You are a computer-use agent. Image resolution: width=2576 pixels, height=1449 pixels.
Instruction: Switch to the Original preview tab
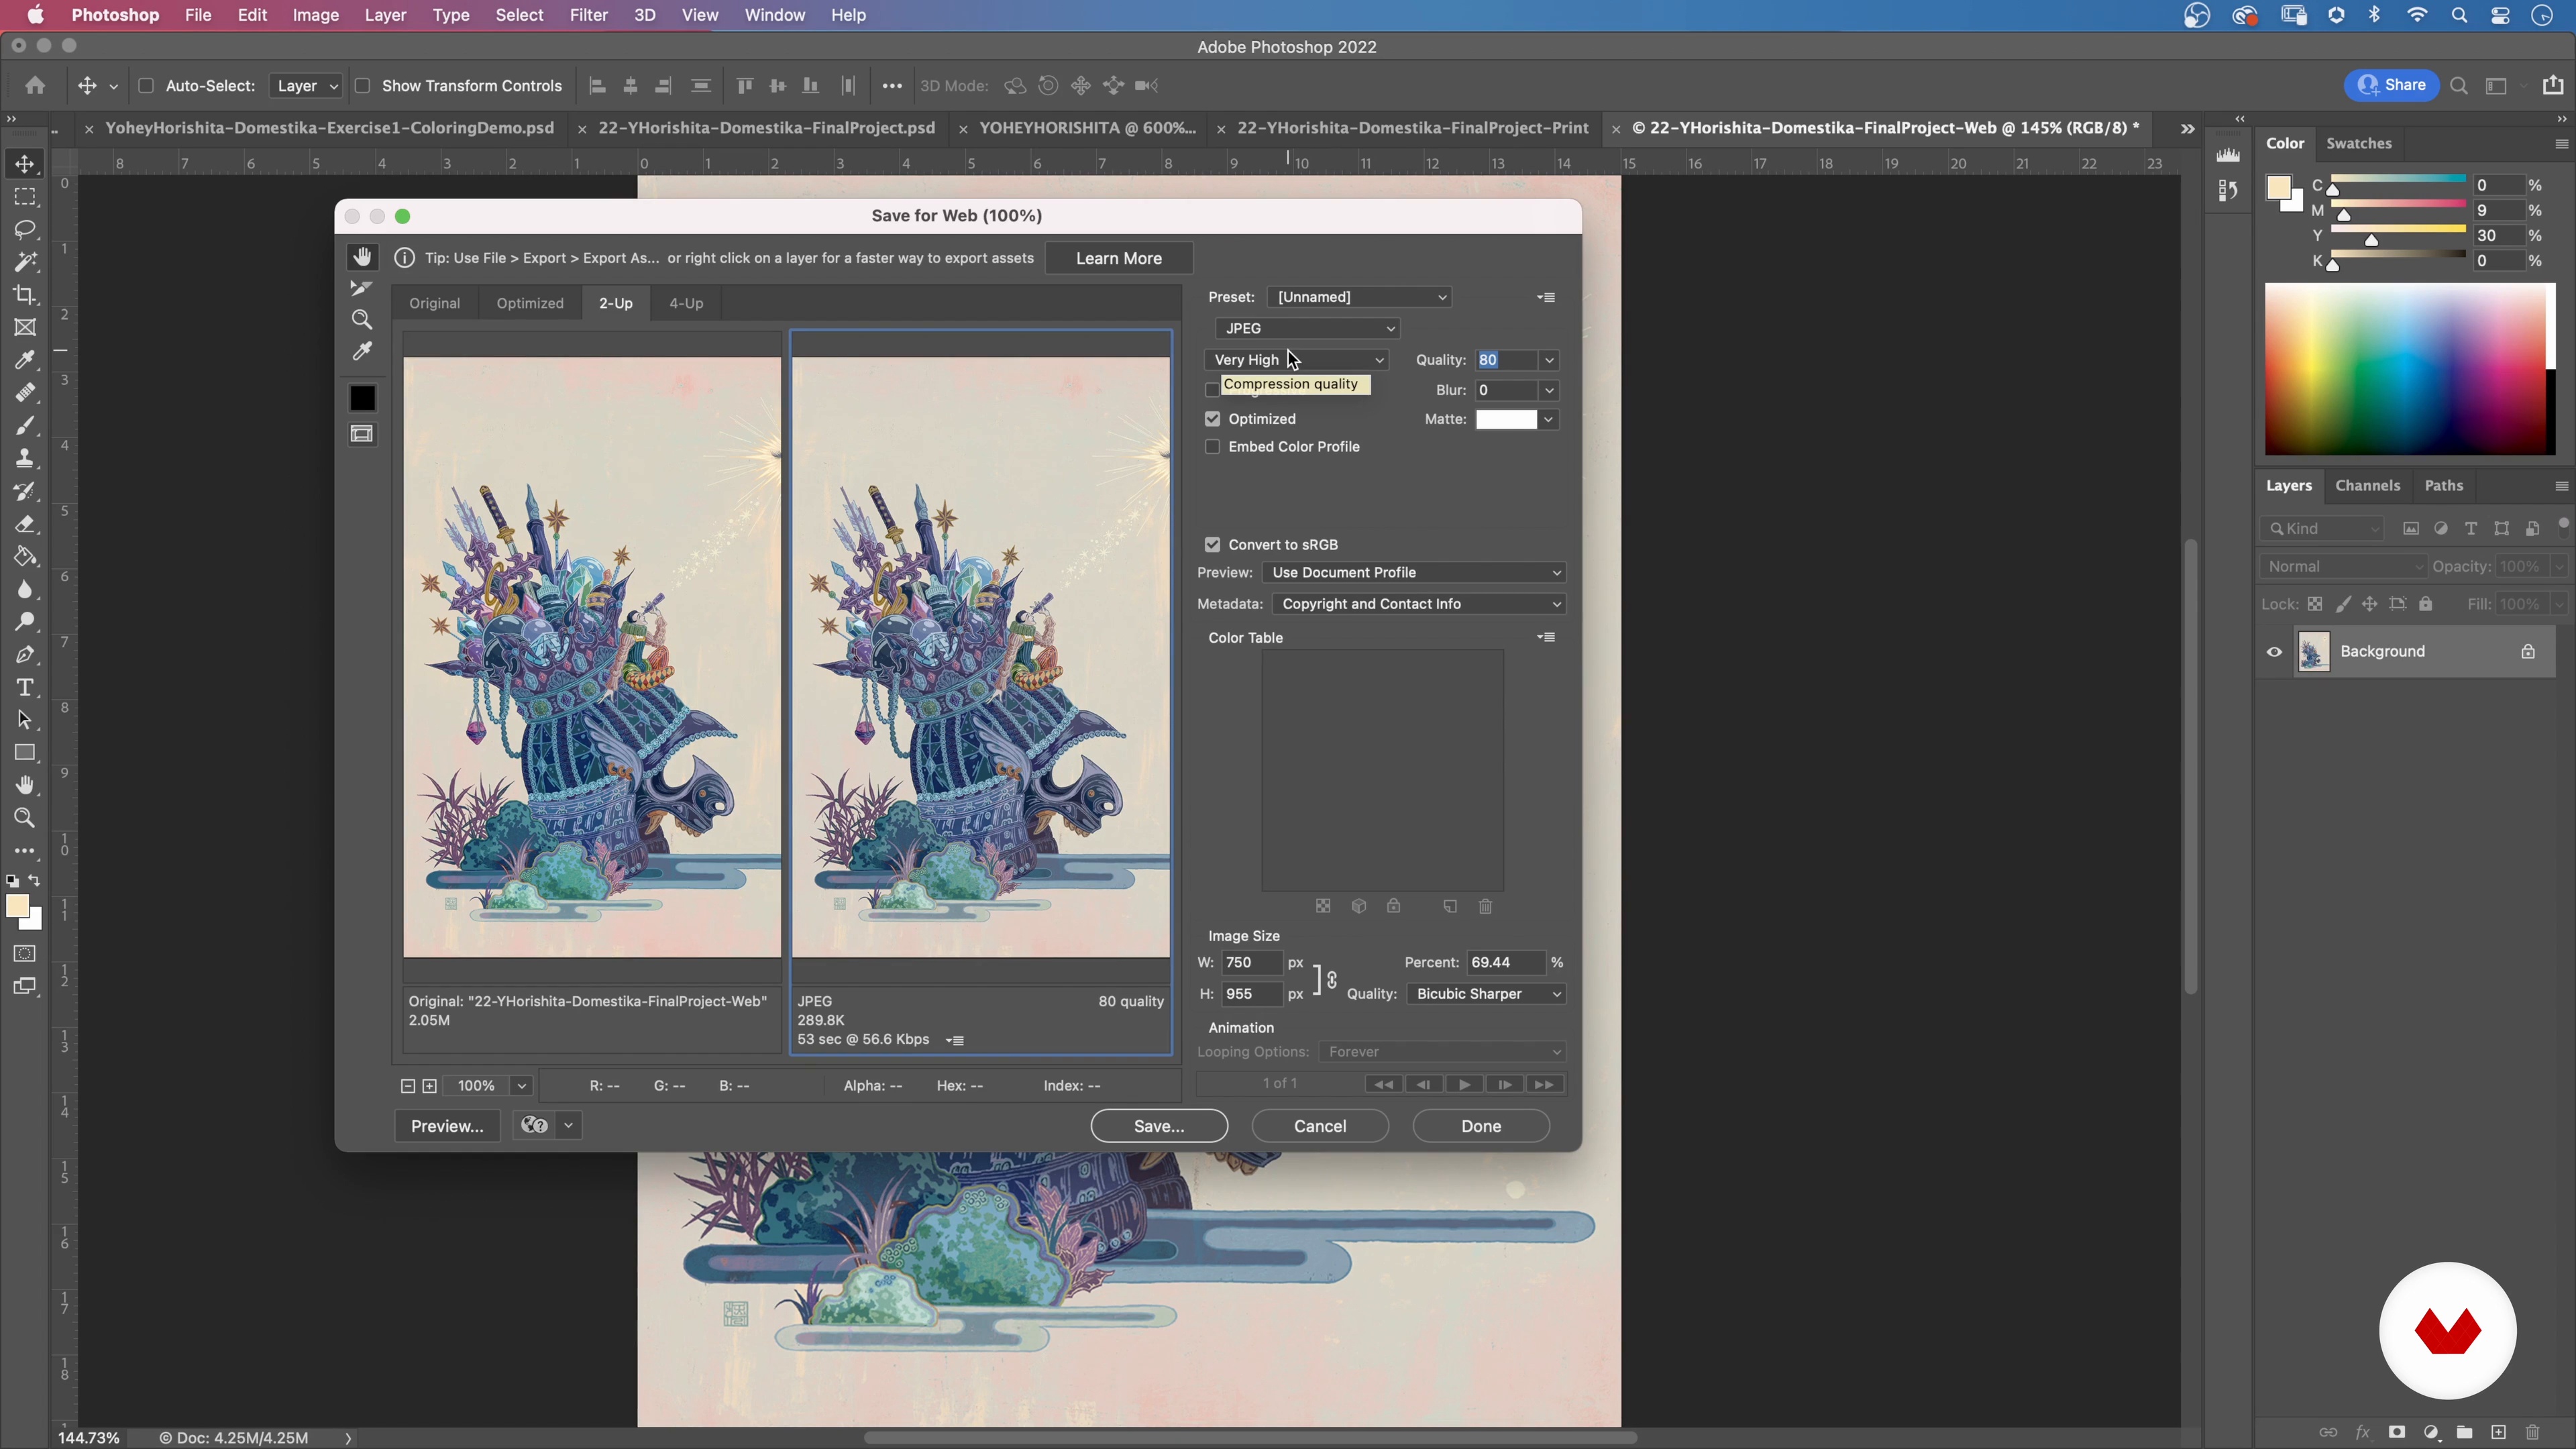pyautogui.click(x=435, y=303)
